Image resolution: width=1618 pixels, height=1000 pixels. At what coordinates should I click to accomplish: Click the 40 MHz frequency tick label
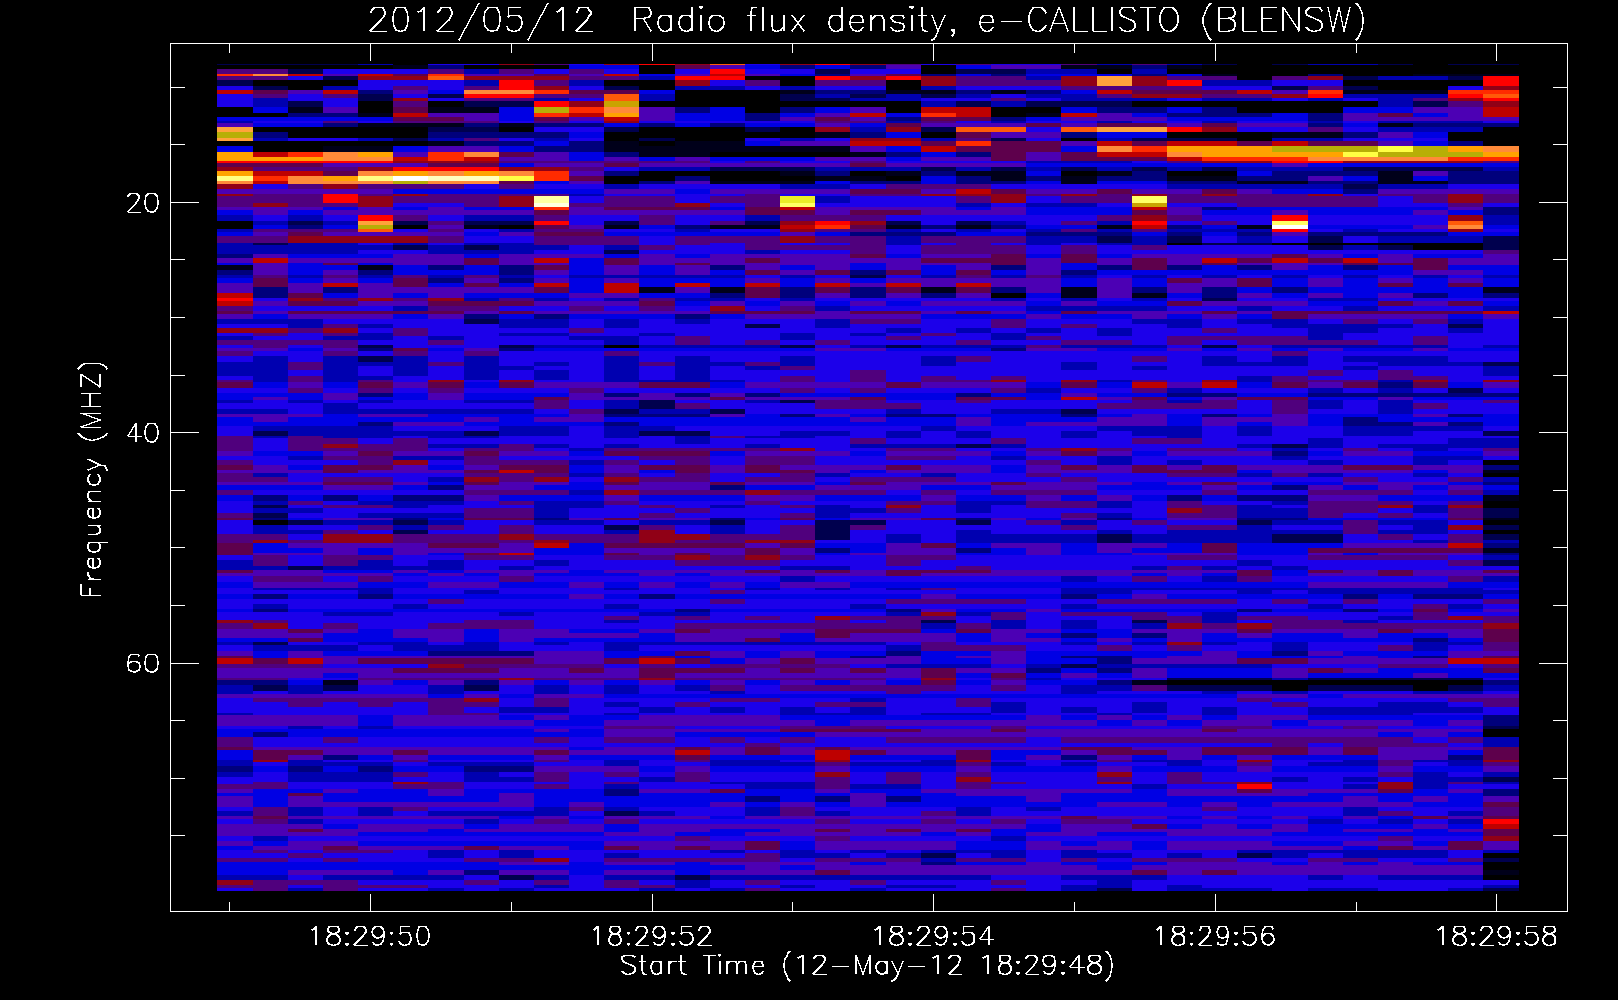point(142,433)
